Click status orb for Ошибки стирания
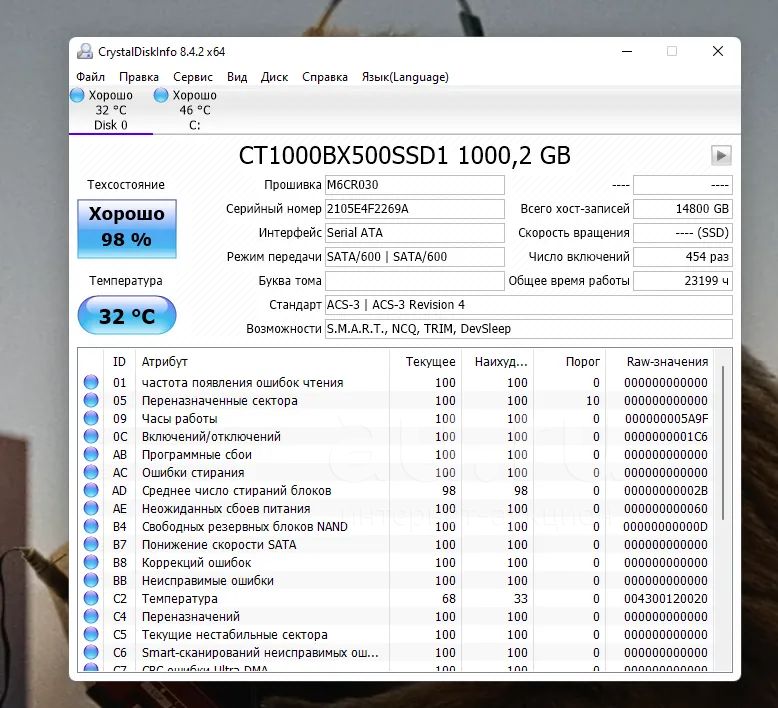This screenshot has width=778, height=708. [x=91, y=472]
